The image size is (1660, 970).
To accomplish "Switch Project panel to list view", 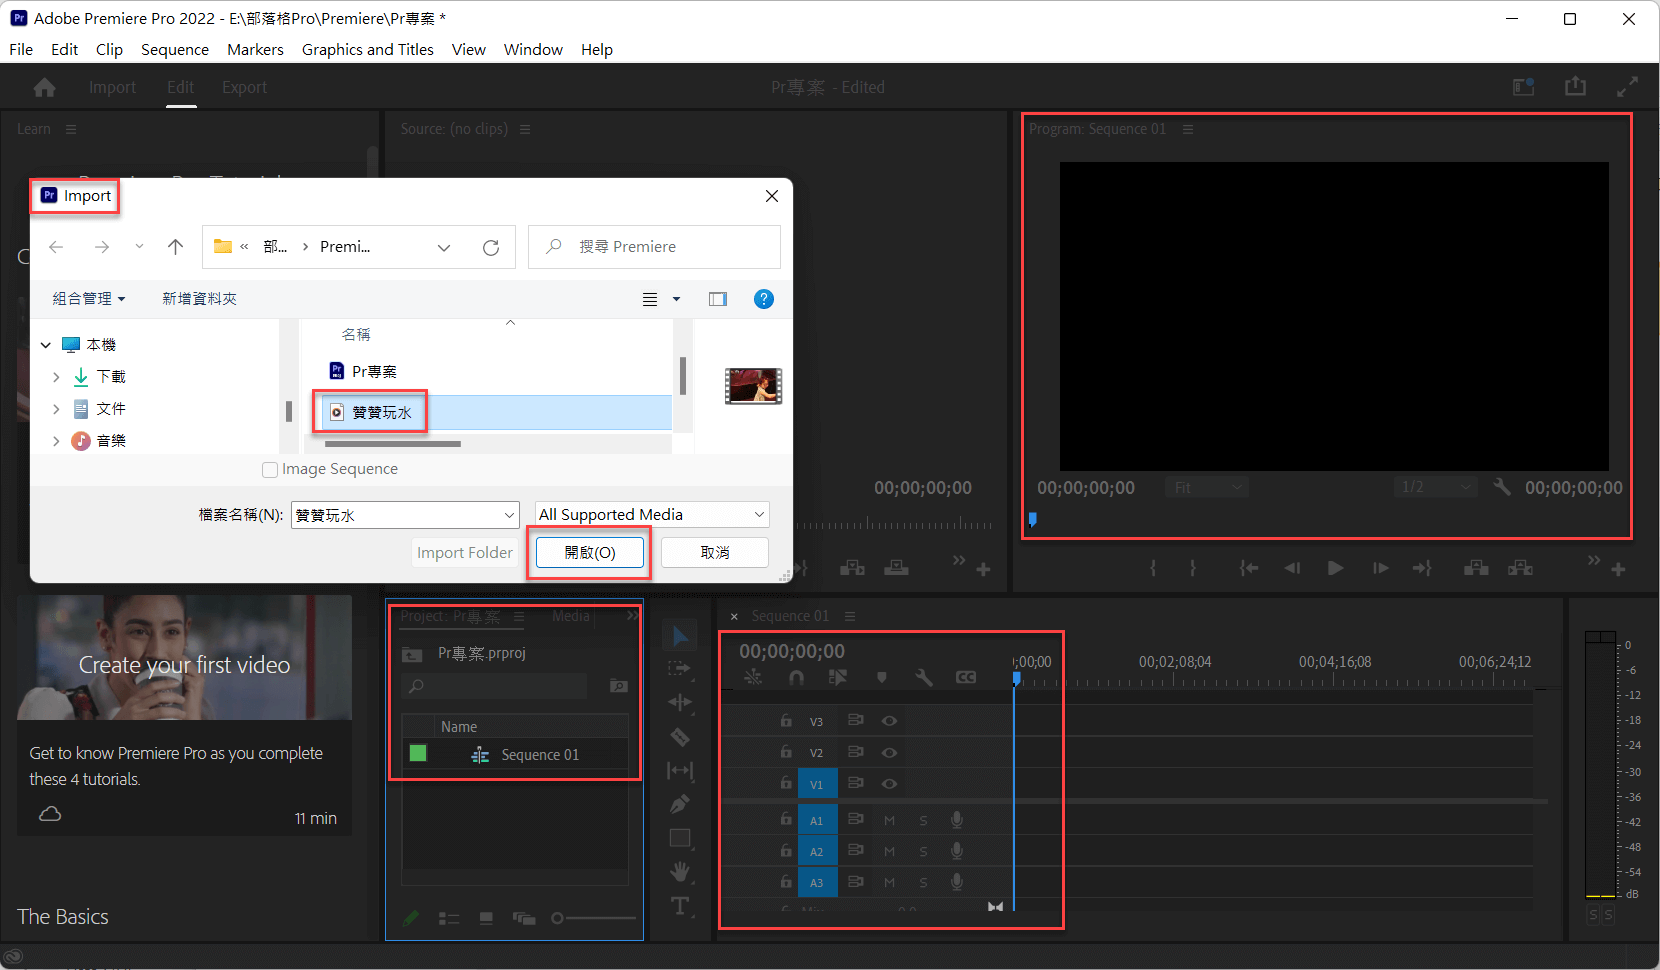I will coord(449,918).
